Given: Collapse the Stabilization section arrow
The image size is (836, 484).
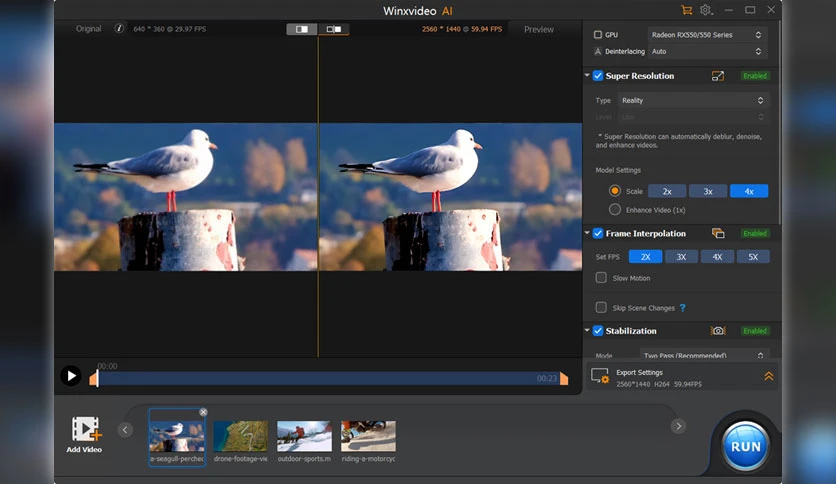Looking at the screenshot, I should [587, 331].
